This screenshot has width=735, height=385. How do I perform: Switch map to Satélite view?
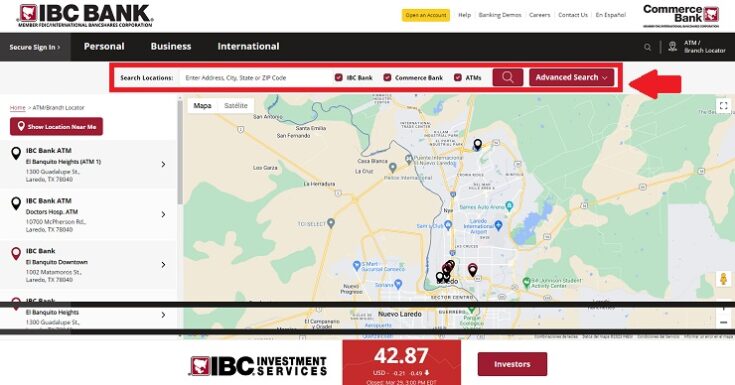click(236, 106)
